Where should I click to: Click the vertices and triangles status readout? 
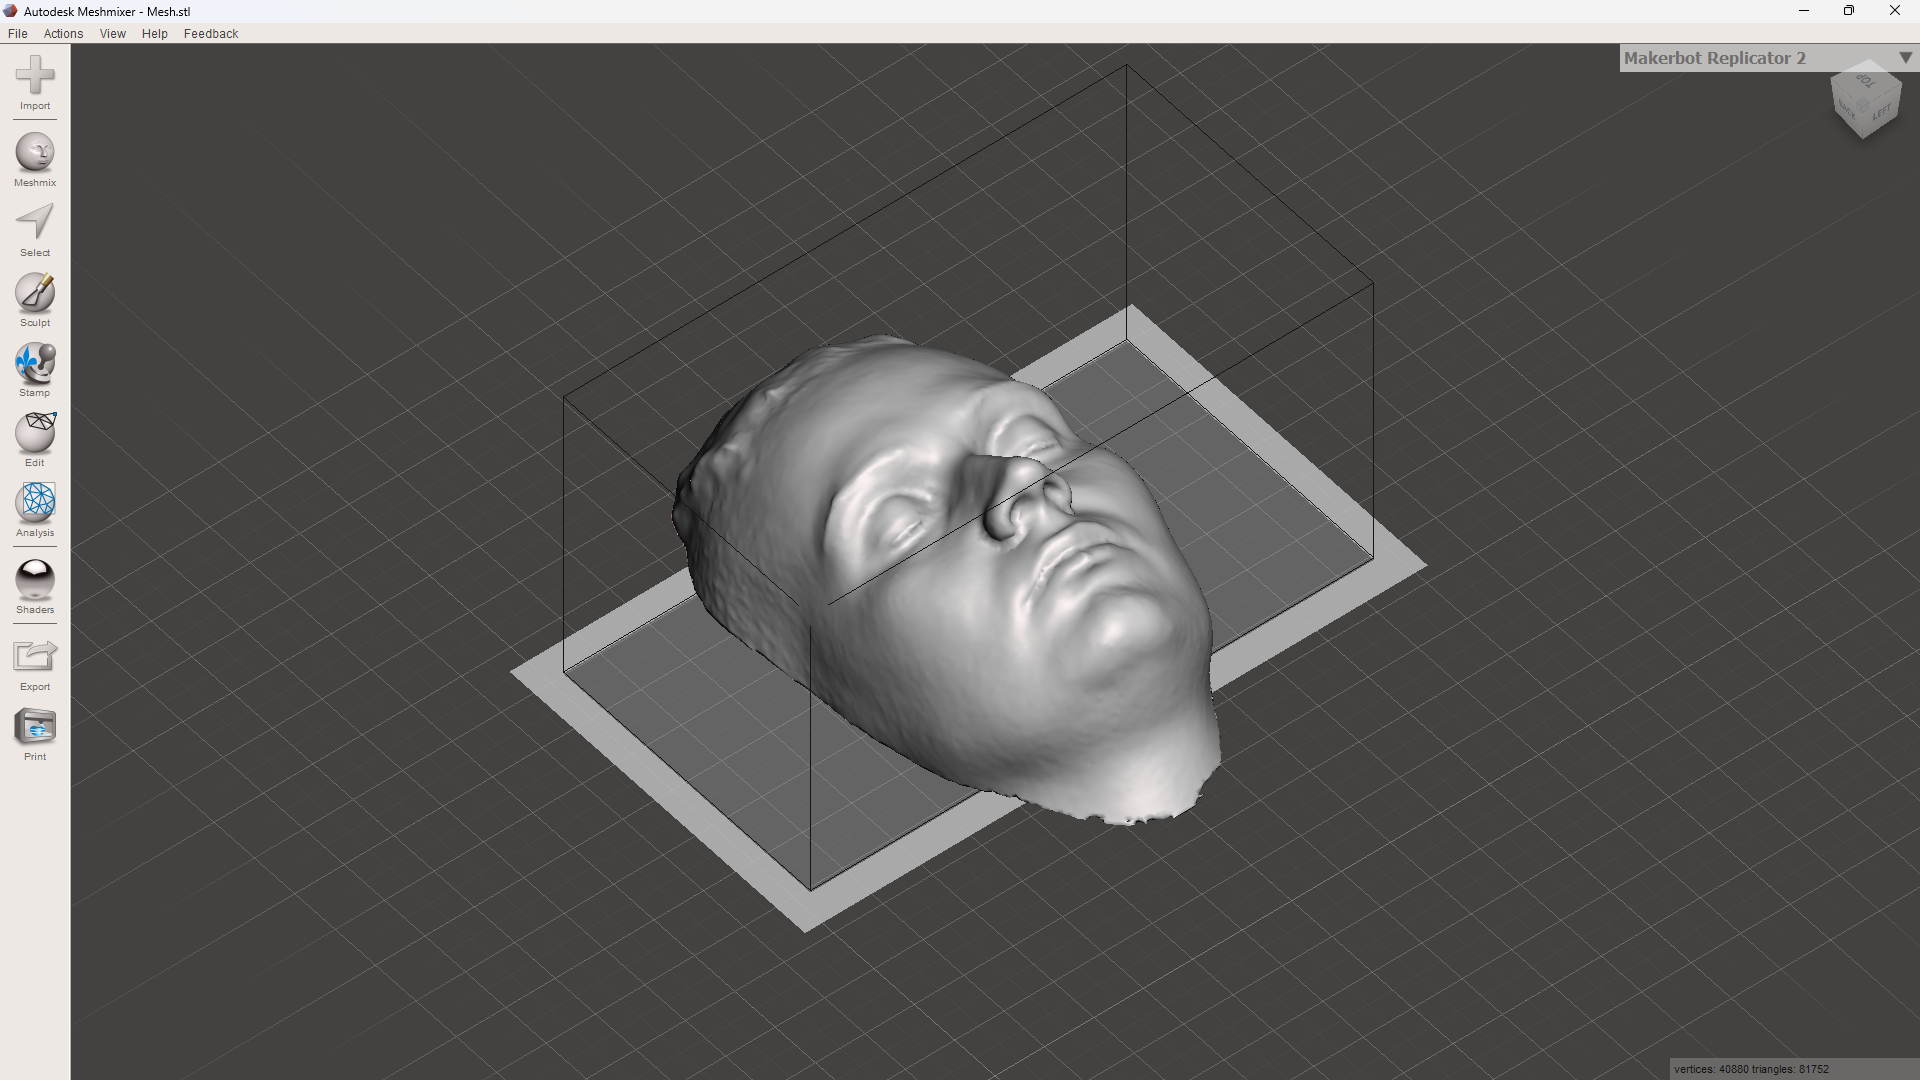pyautogui.click(x=1751, y=1069)
